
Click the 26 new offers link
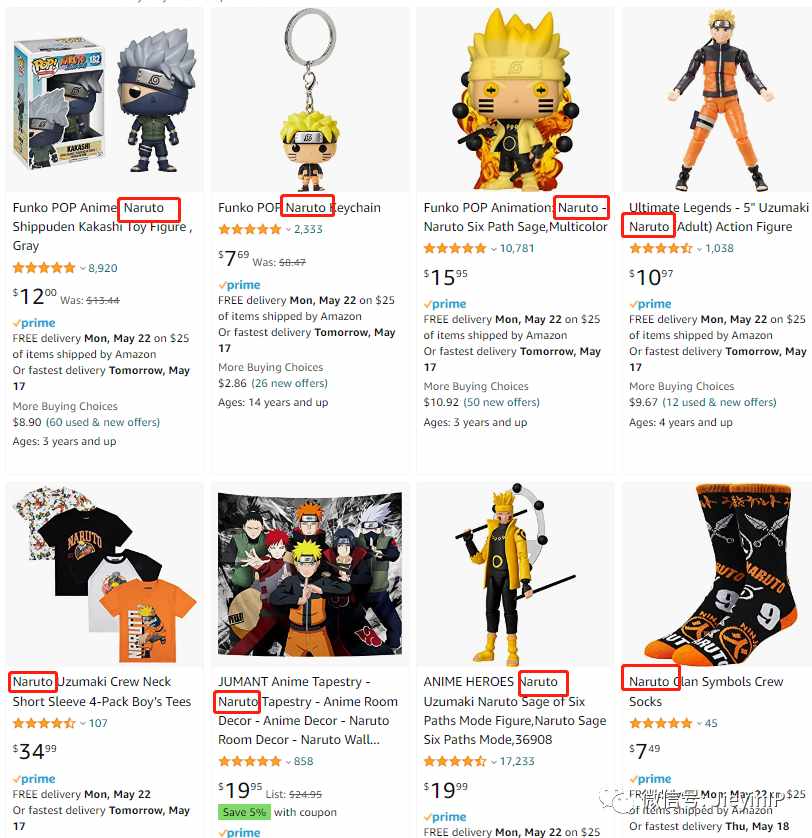(x=289, y=383)
